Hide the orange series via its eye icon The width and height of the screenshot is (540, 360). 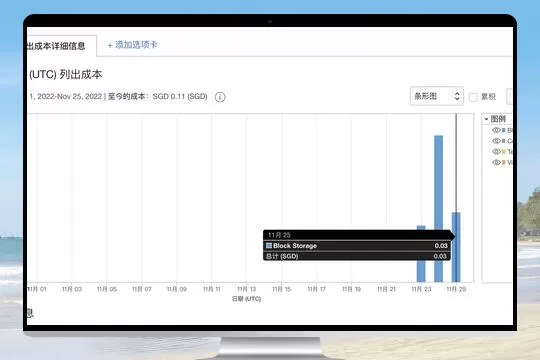496,162
